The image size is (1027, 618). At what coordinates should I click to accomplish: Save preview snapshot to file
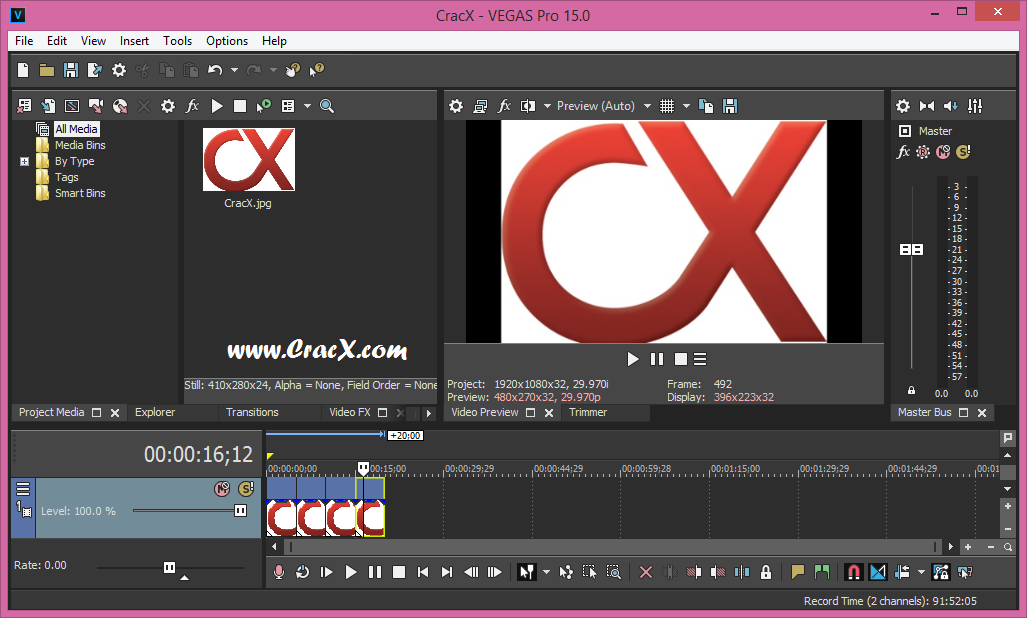point(730,106)
